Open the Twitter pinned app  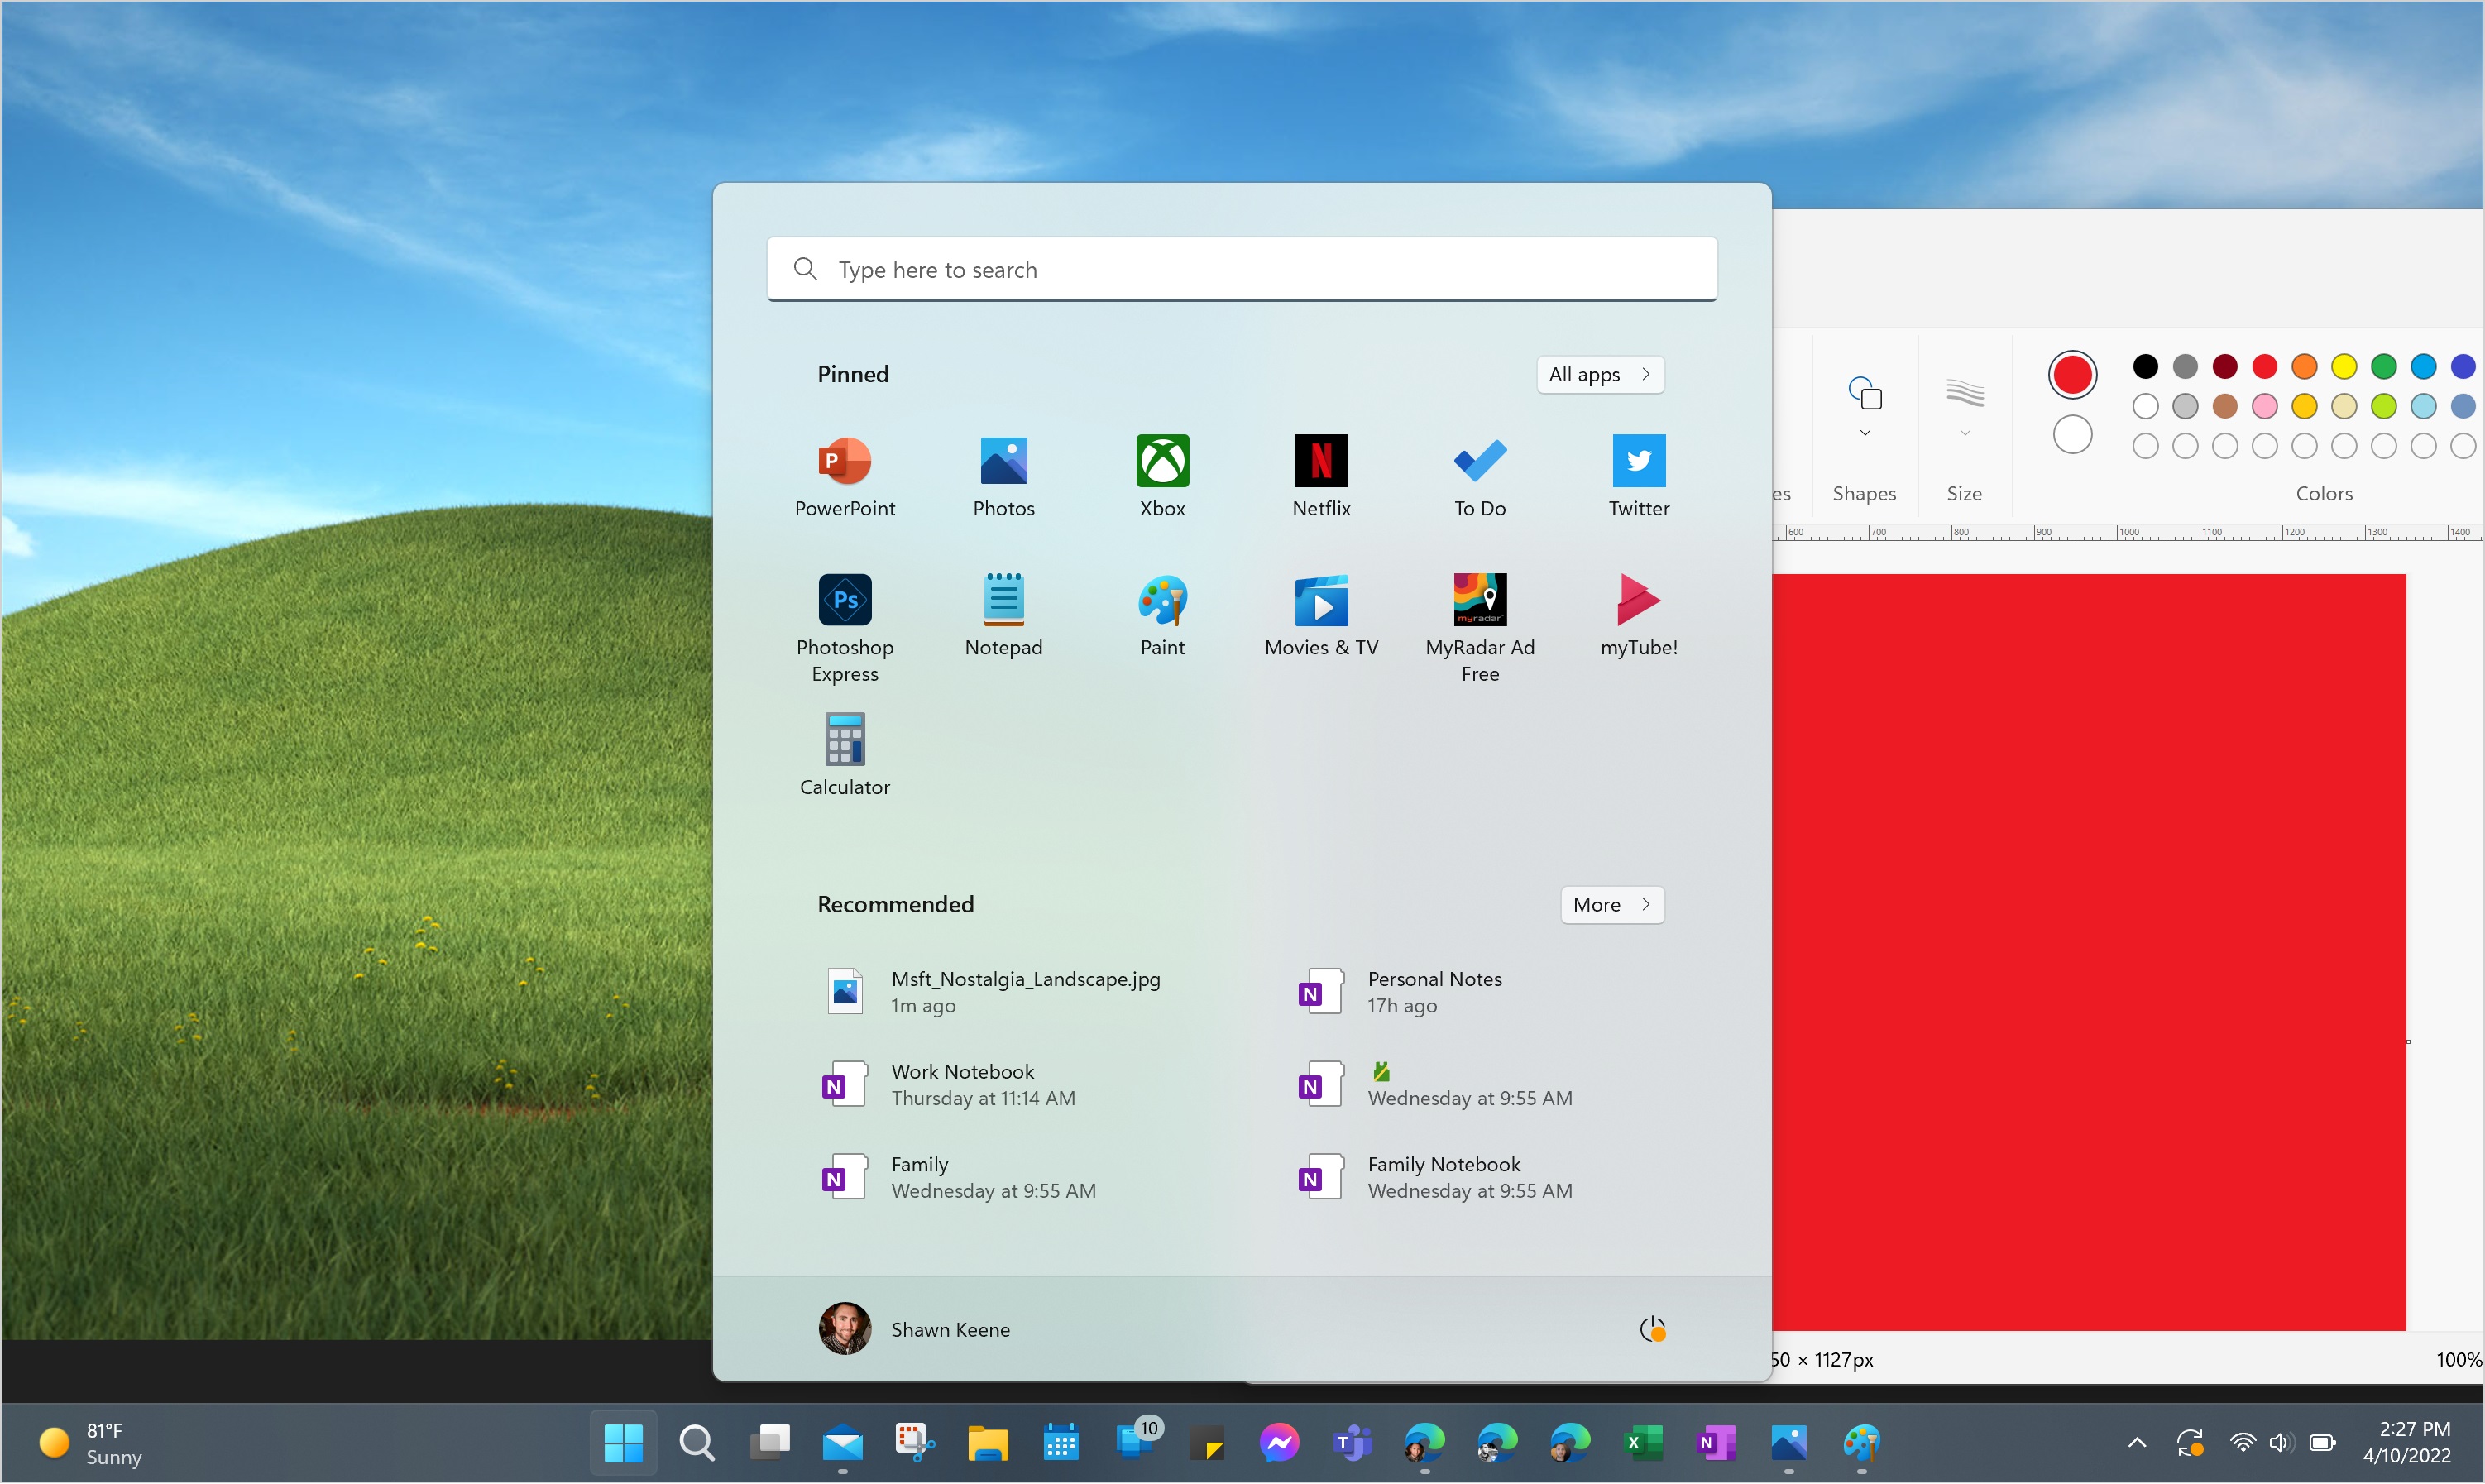pyautogui.click(x=1638, y=477)
